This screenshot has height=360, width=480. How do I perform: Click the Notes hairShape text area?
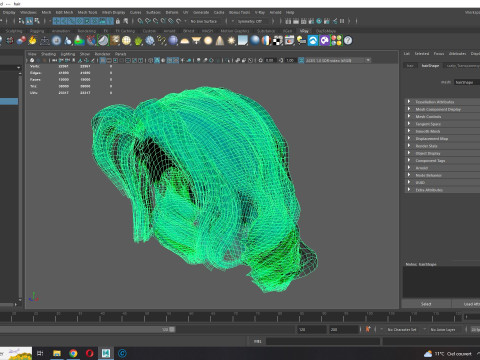pos(441,282)
